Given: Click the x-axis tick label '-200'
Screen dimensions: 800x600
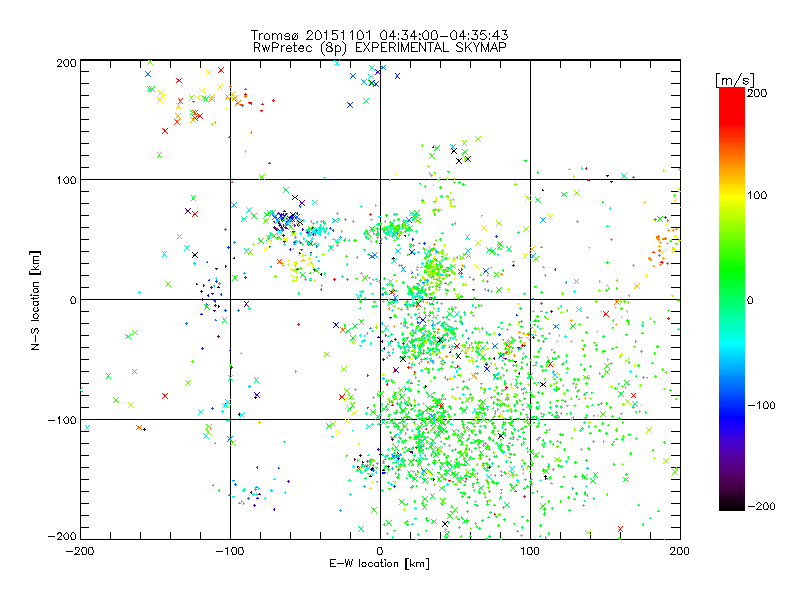Looking at the screenshot, I should coord(80,551).
